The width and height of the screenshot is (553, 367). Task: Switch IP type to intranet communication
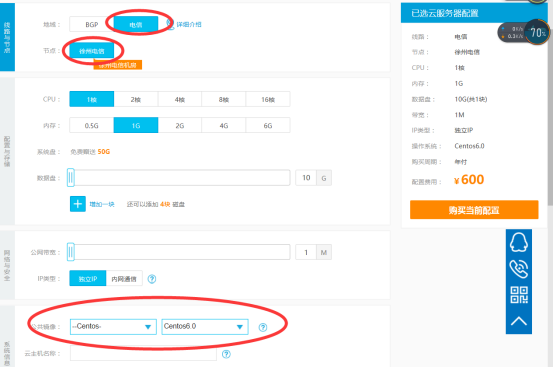tap(124, 279)
